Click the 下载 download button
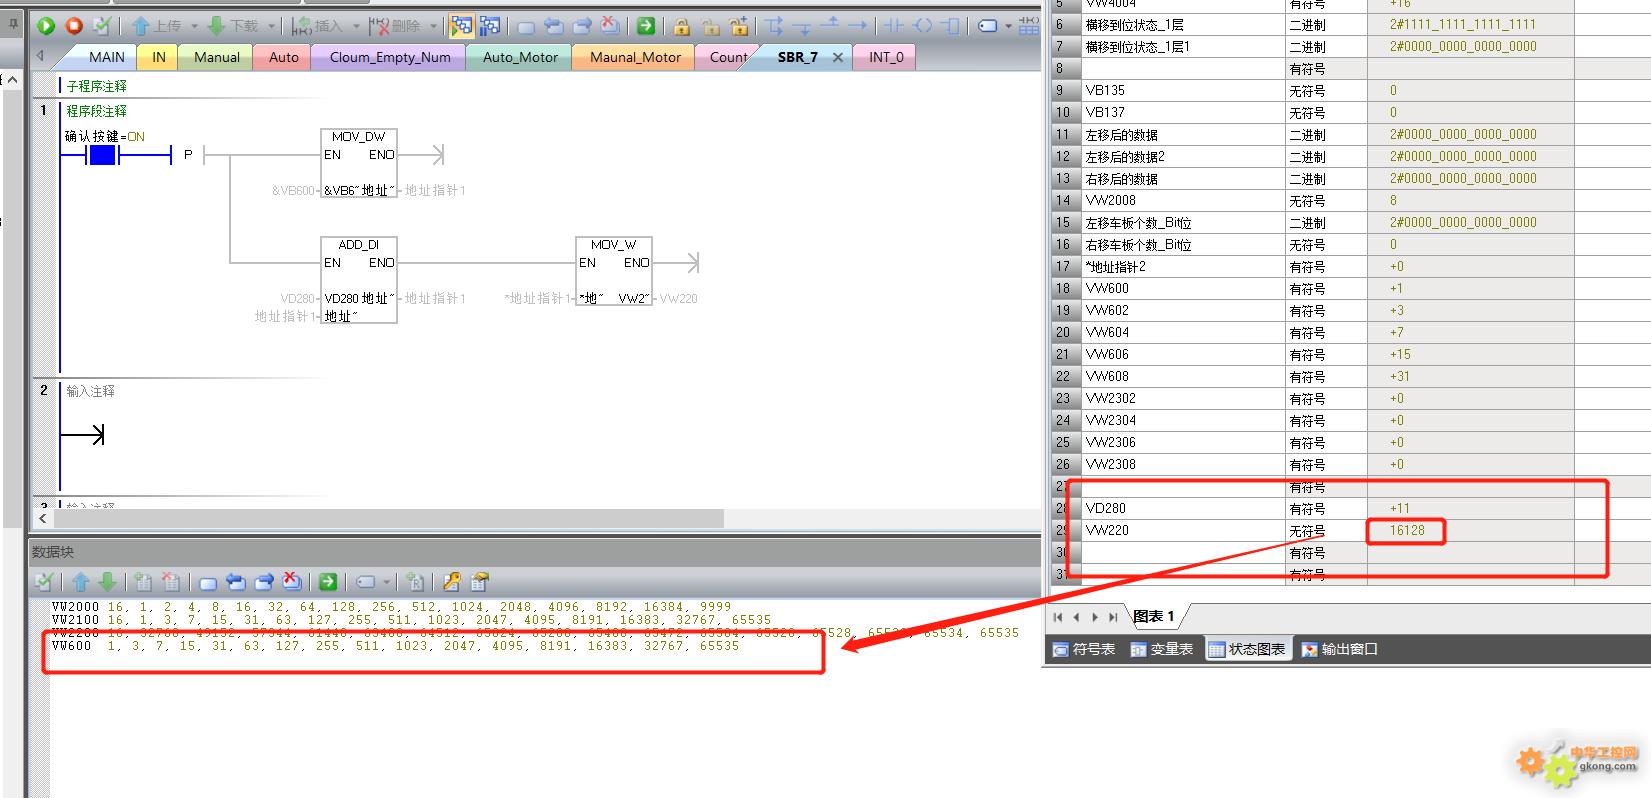 233,26
